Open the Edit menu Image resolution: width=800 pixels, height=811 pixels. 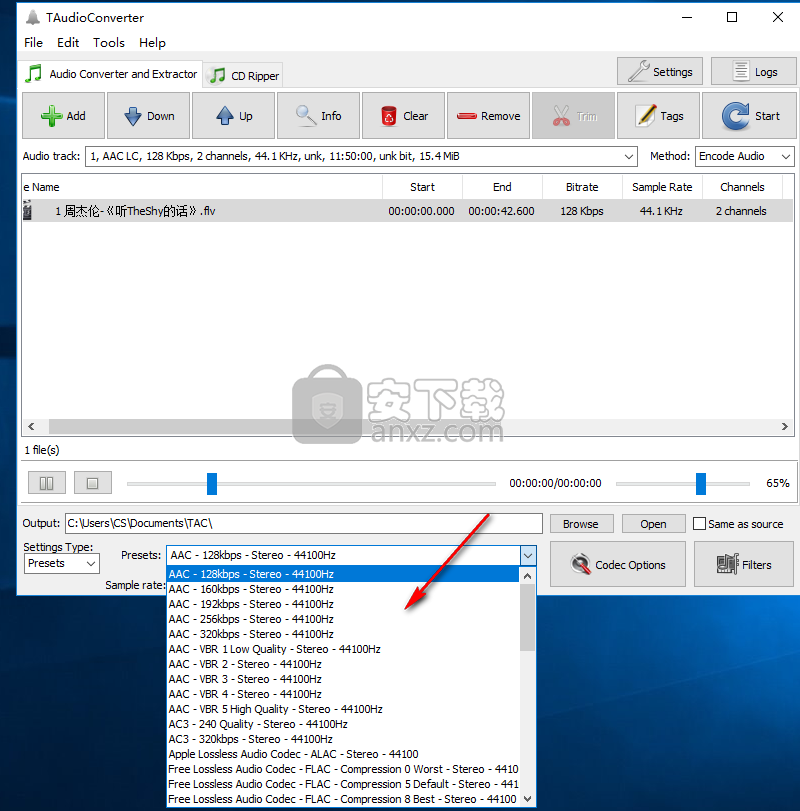pyautogui.click(x=68, y=42)
